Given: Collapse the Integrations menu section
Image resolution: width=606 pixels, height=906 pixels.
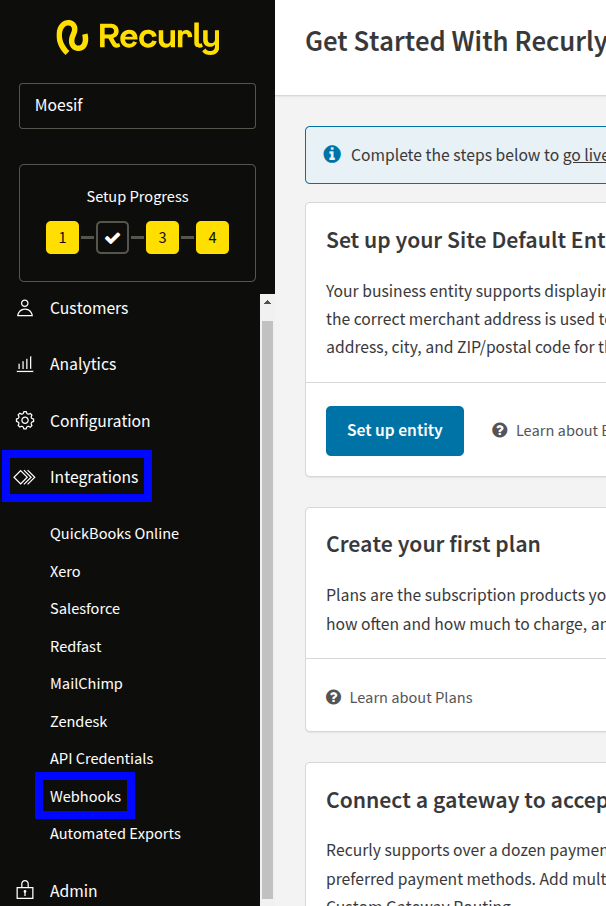Looking at the screenshot, I should (94, 478).
